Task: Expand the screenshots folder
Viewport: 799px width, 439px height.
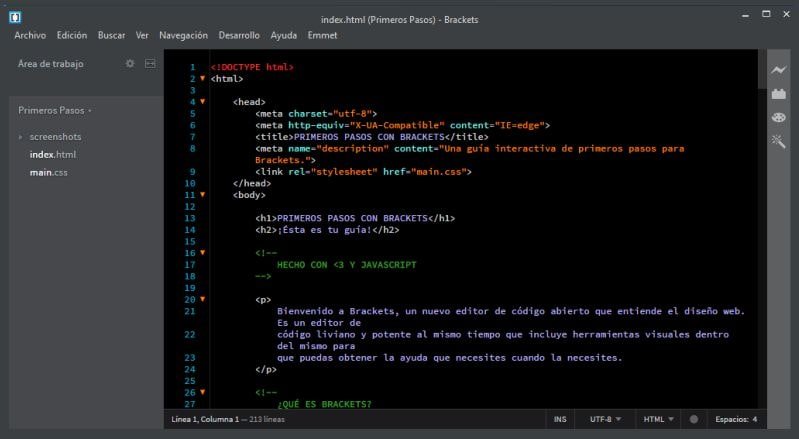Action: pyautogui.click(x=20, y=137)
